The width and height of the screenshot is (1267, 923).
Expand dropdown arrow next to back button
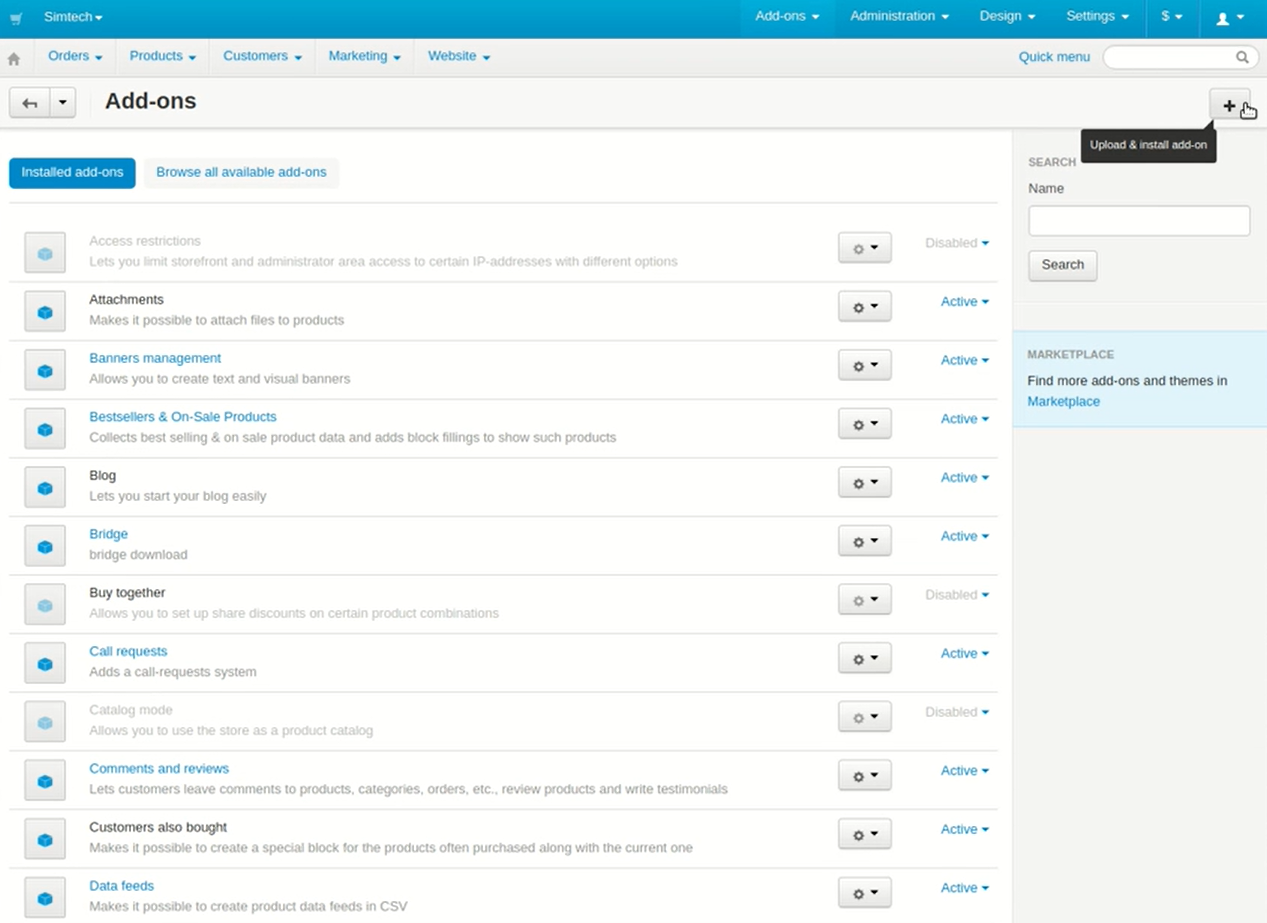pyautogui.click(x=63, y=103)
